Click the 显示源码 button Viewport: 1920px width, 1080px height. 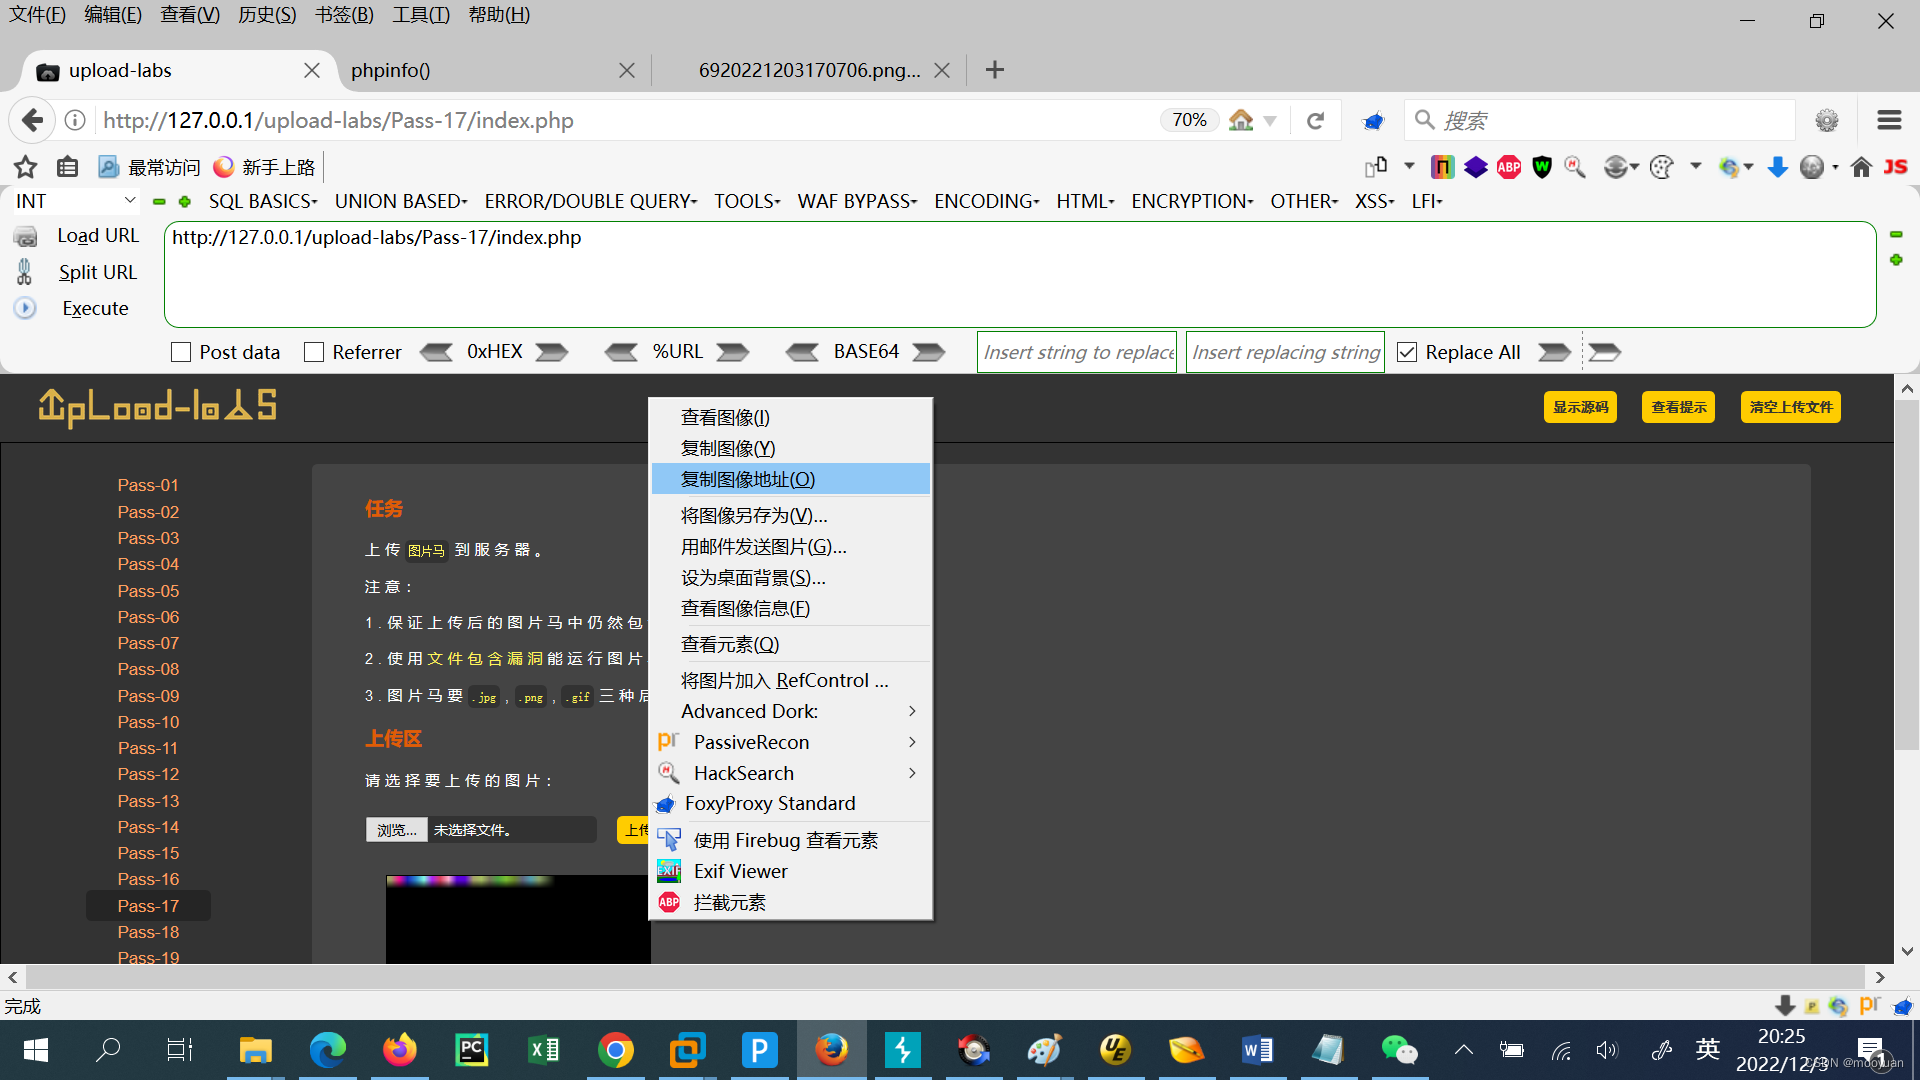(1580, 407)
